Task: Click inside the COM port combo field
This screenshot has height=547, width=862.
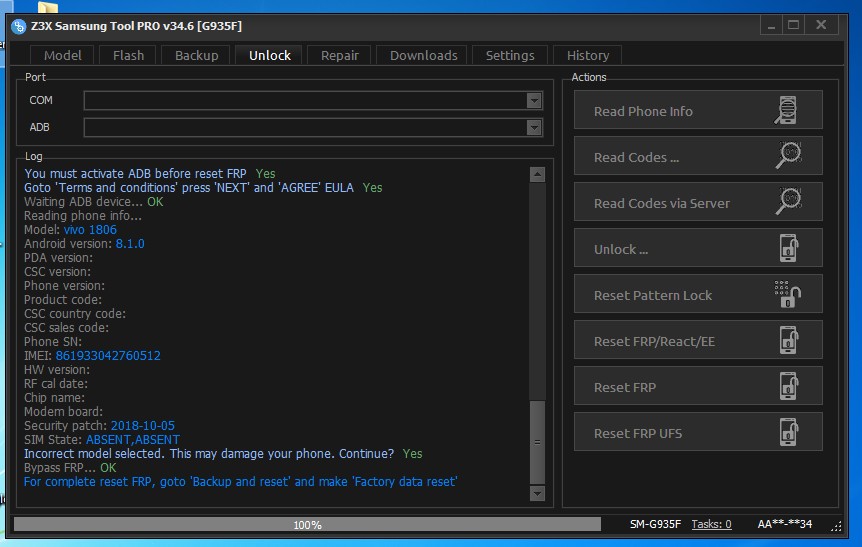Action: [313, 101]
